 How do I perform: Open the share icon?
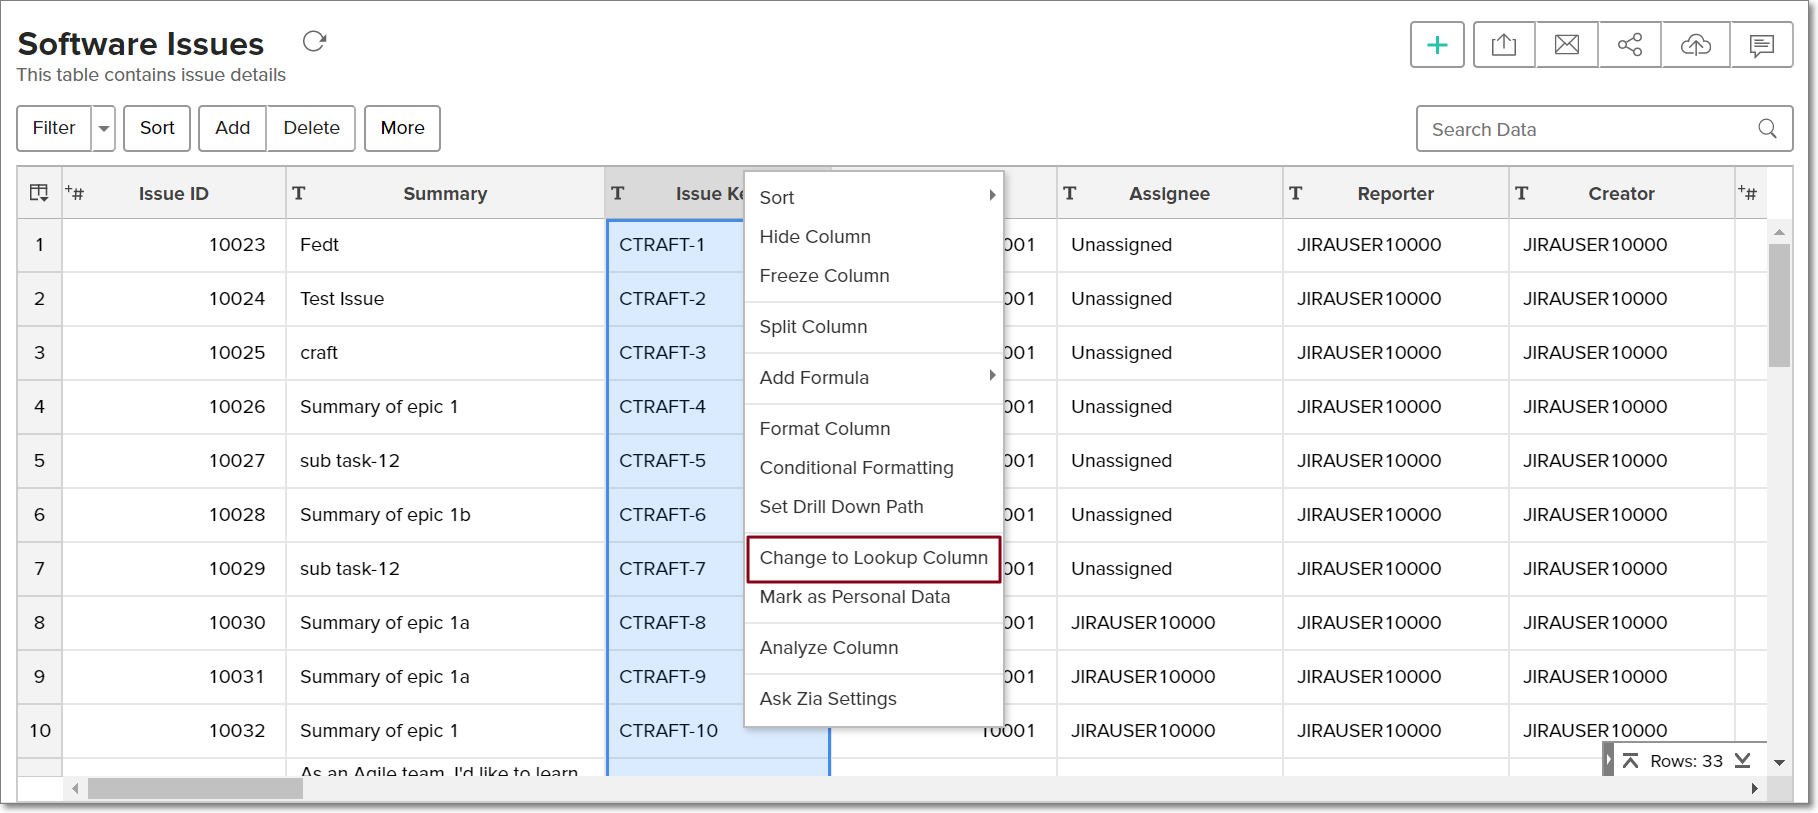tap(1630, 45)
